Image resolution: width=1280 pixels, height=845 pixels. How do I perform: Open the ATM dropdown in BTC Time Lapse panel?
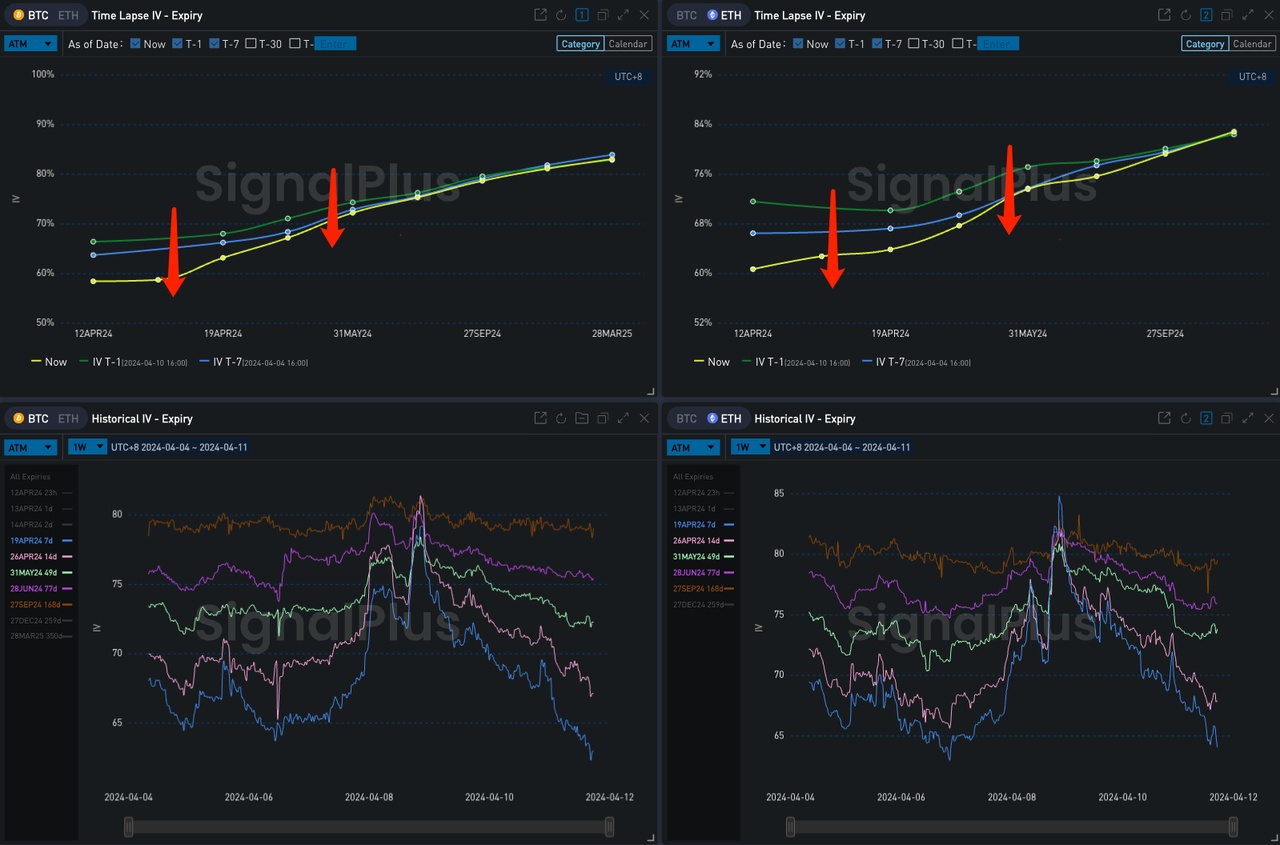coord(30,44)
